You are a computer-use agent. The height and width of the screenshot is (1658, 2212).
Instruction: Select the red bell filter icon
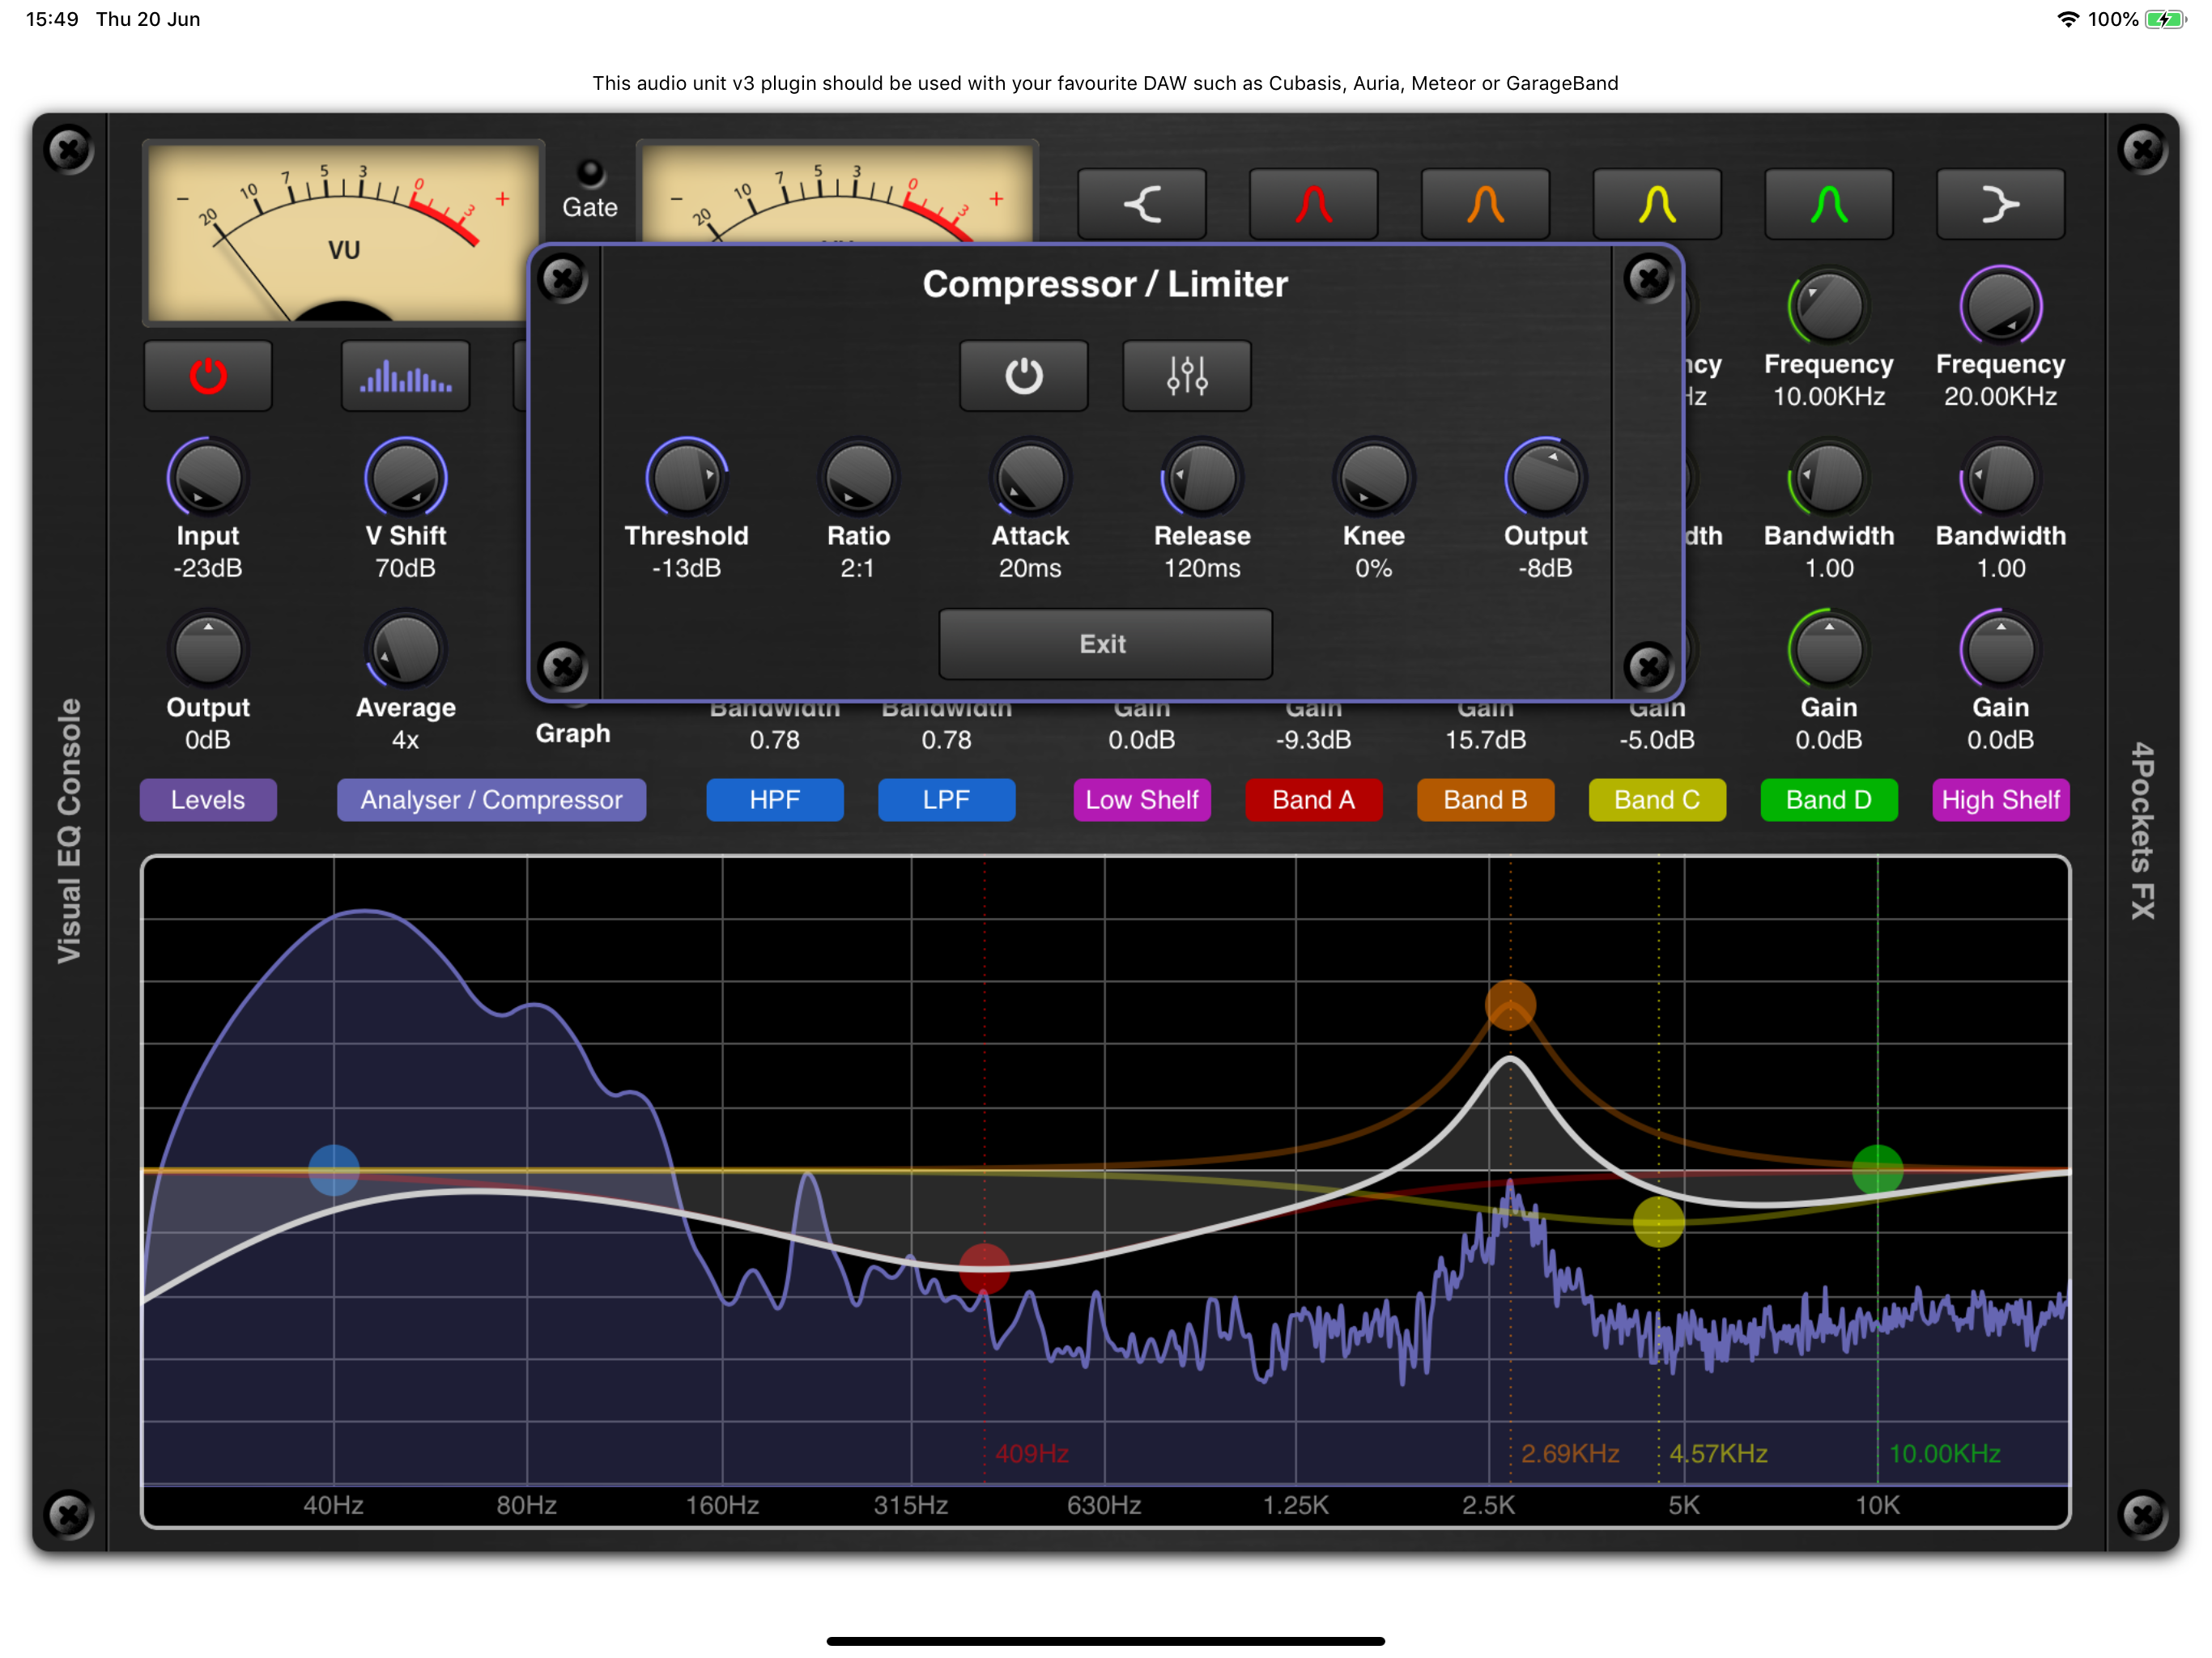1313,203
